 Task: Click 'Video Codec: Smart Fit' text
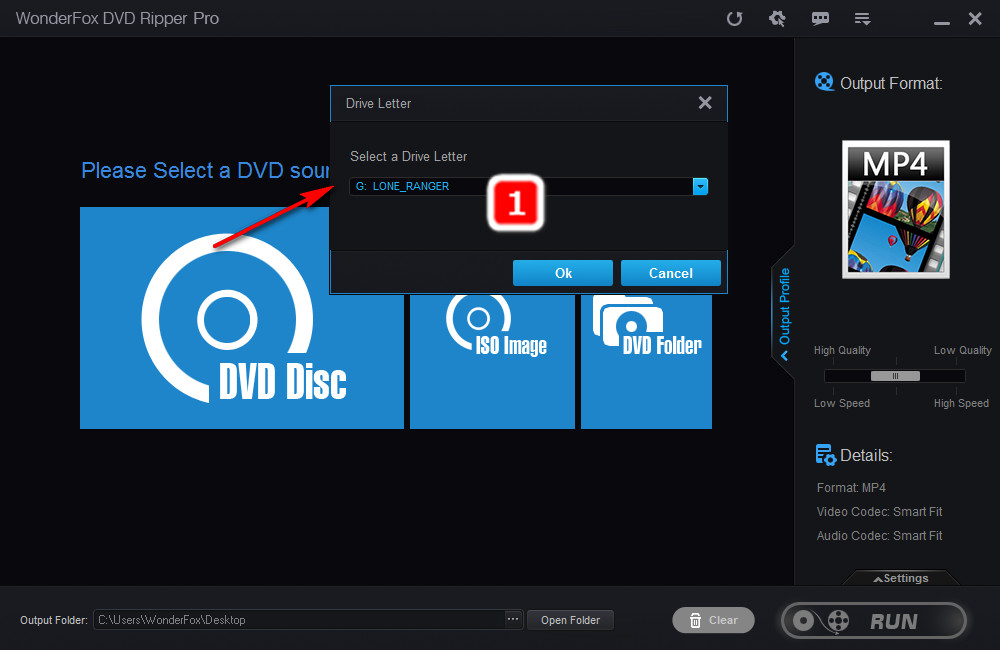[879, 512]
